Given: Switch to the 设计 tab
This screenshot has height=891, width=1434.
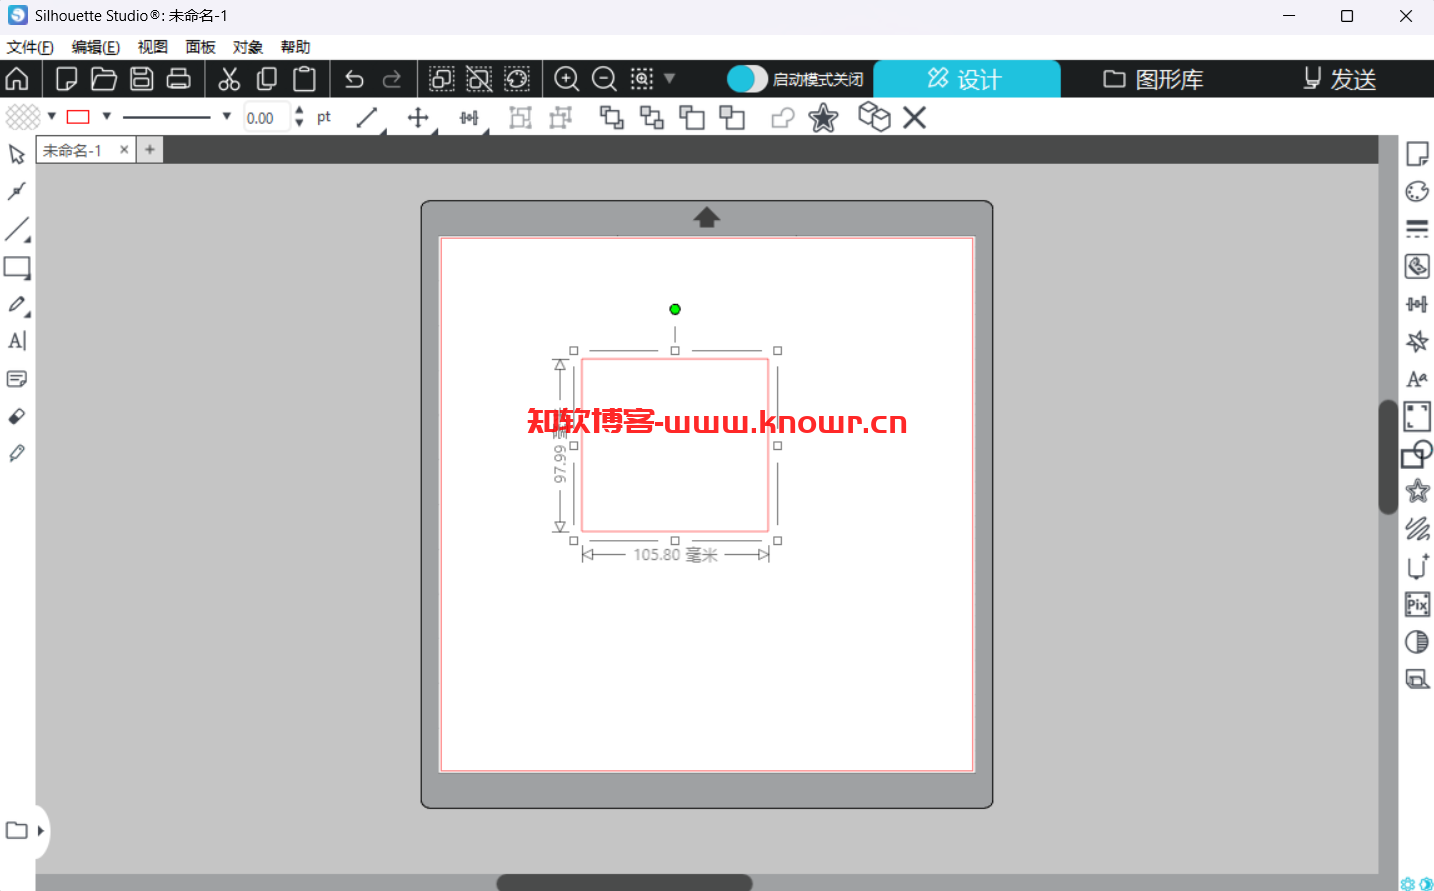Looking at the screenshot, I should tap(967, 79).
